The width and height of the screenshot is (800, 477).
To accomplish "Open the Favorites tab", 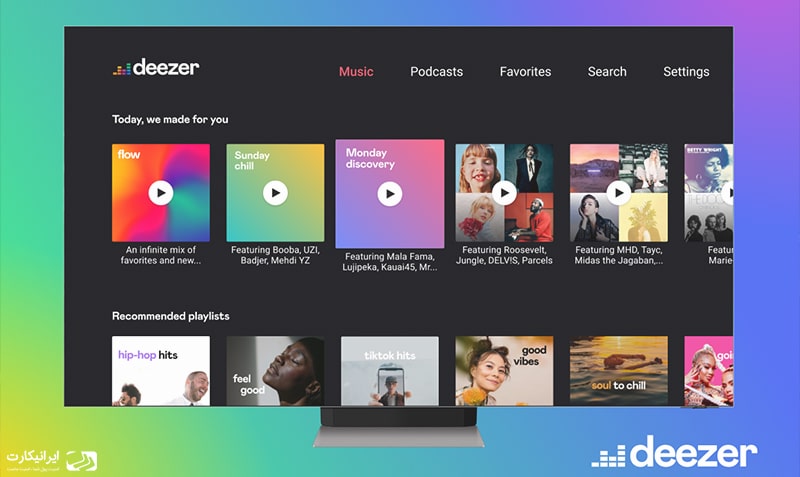I will pos(525,71).
